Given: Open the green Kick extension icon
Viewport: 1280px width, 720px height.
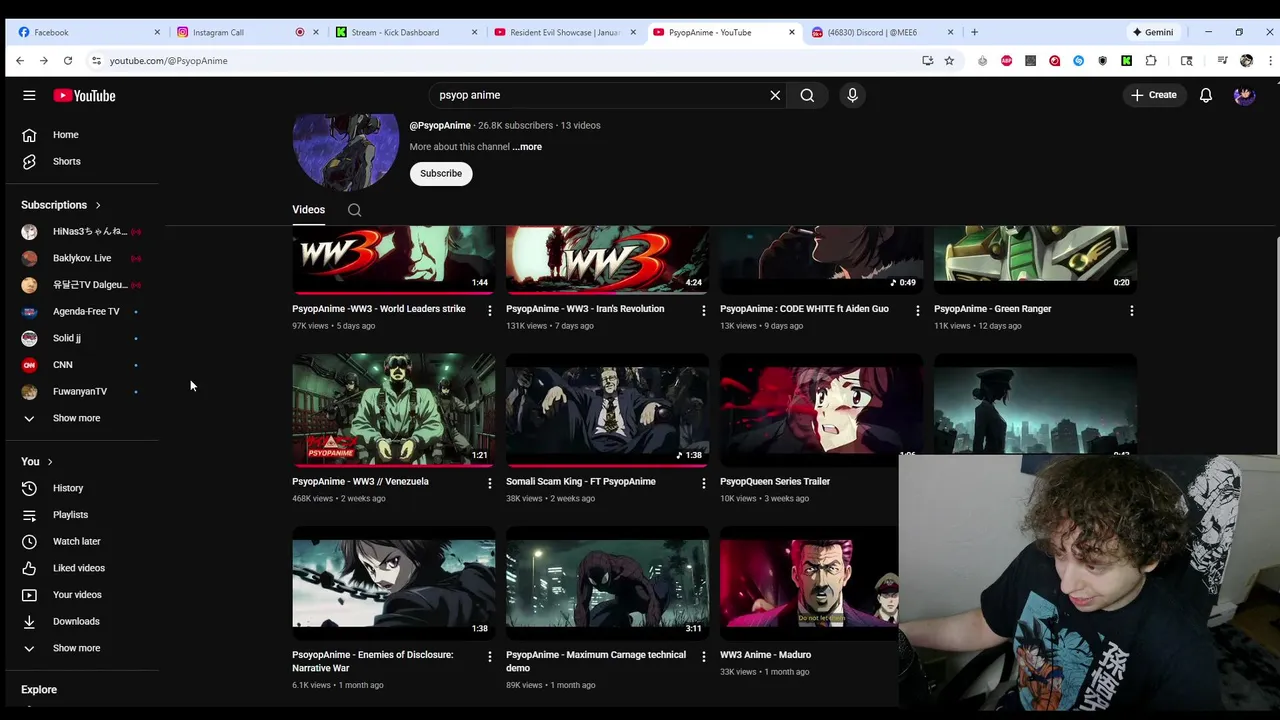Looking at the screenshot, I should (1126, 60).
